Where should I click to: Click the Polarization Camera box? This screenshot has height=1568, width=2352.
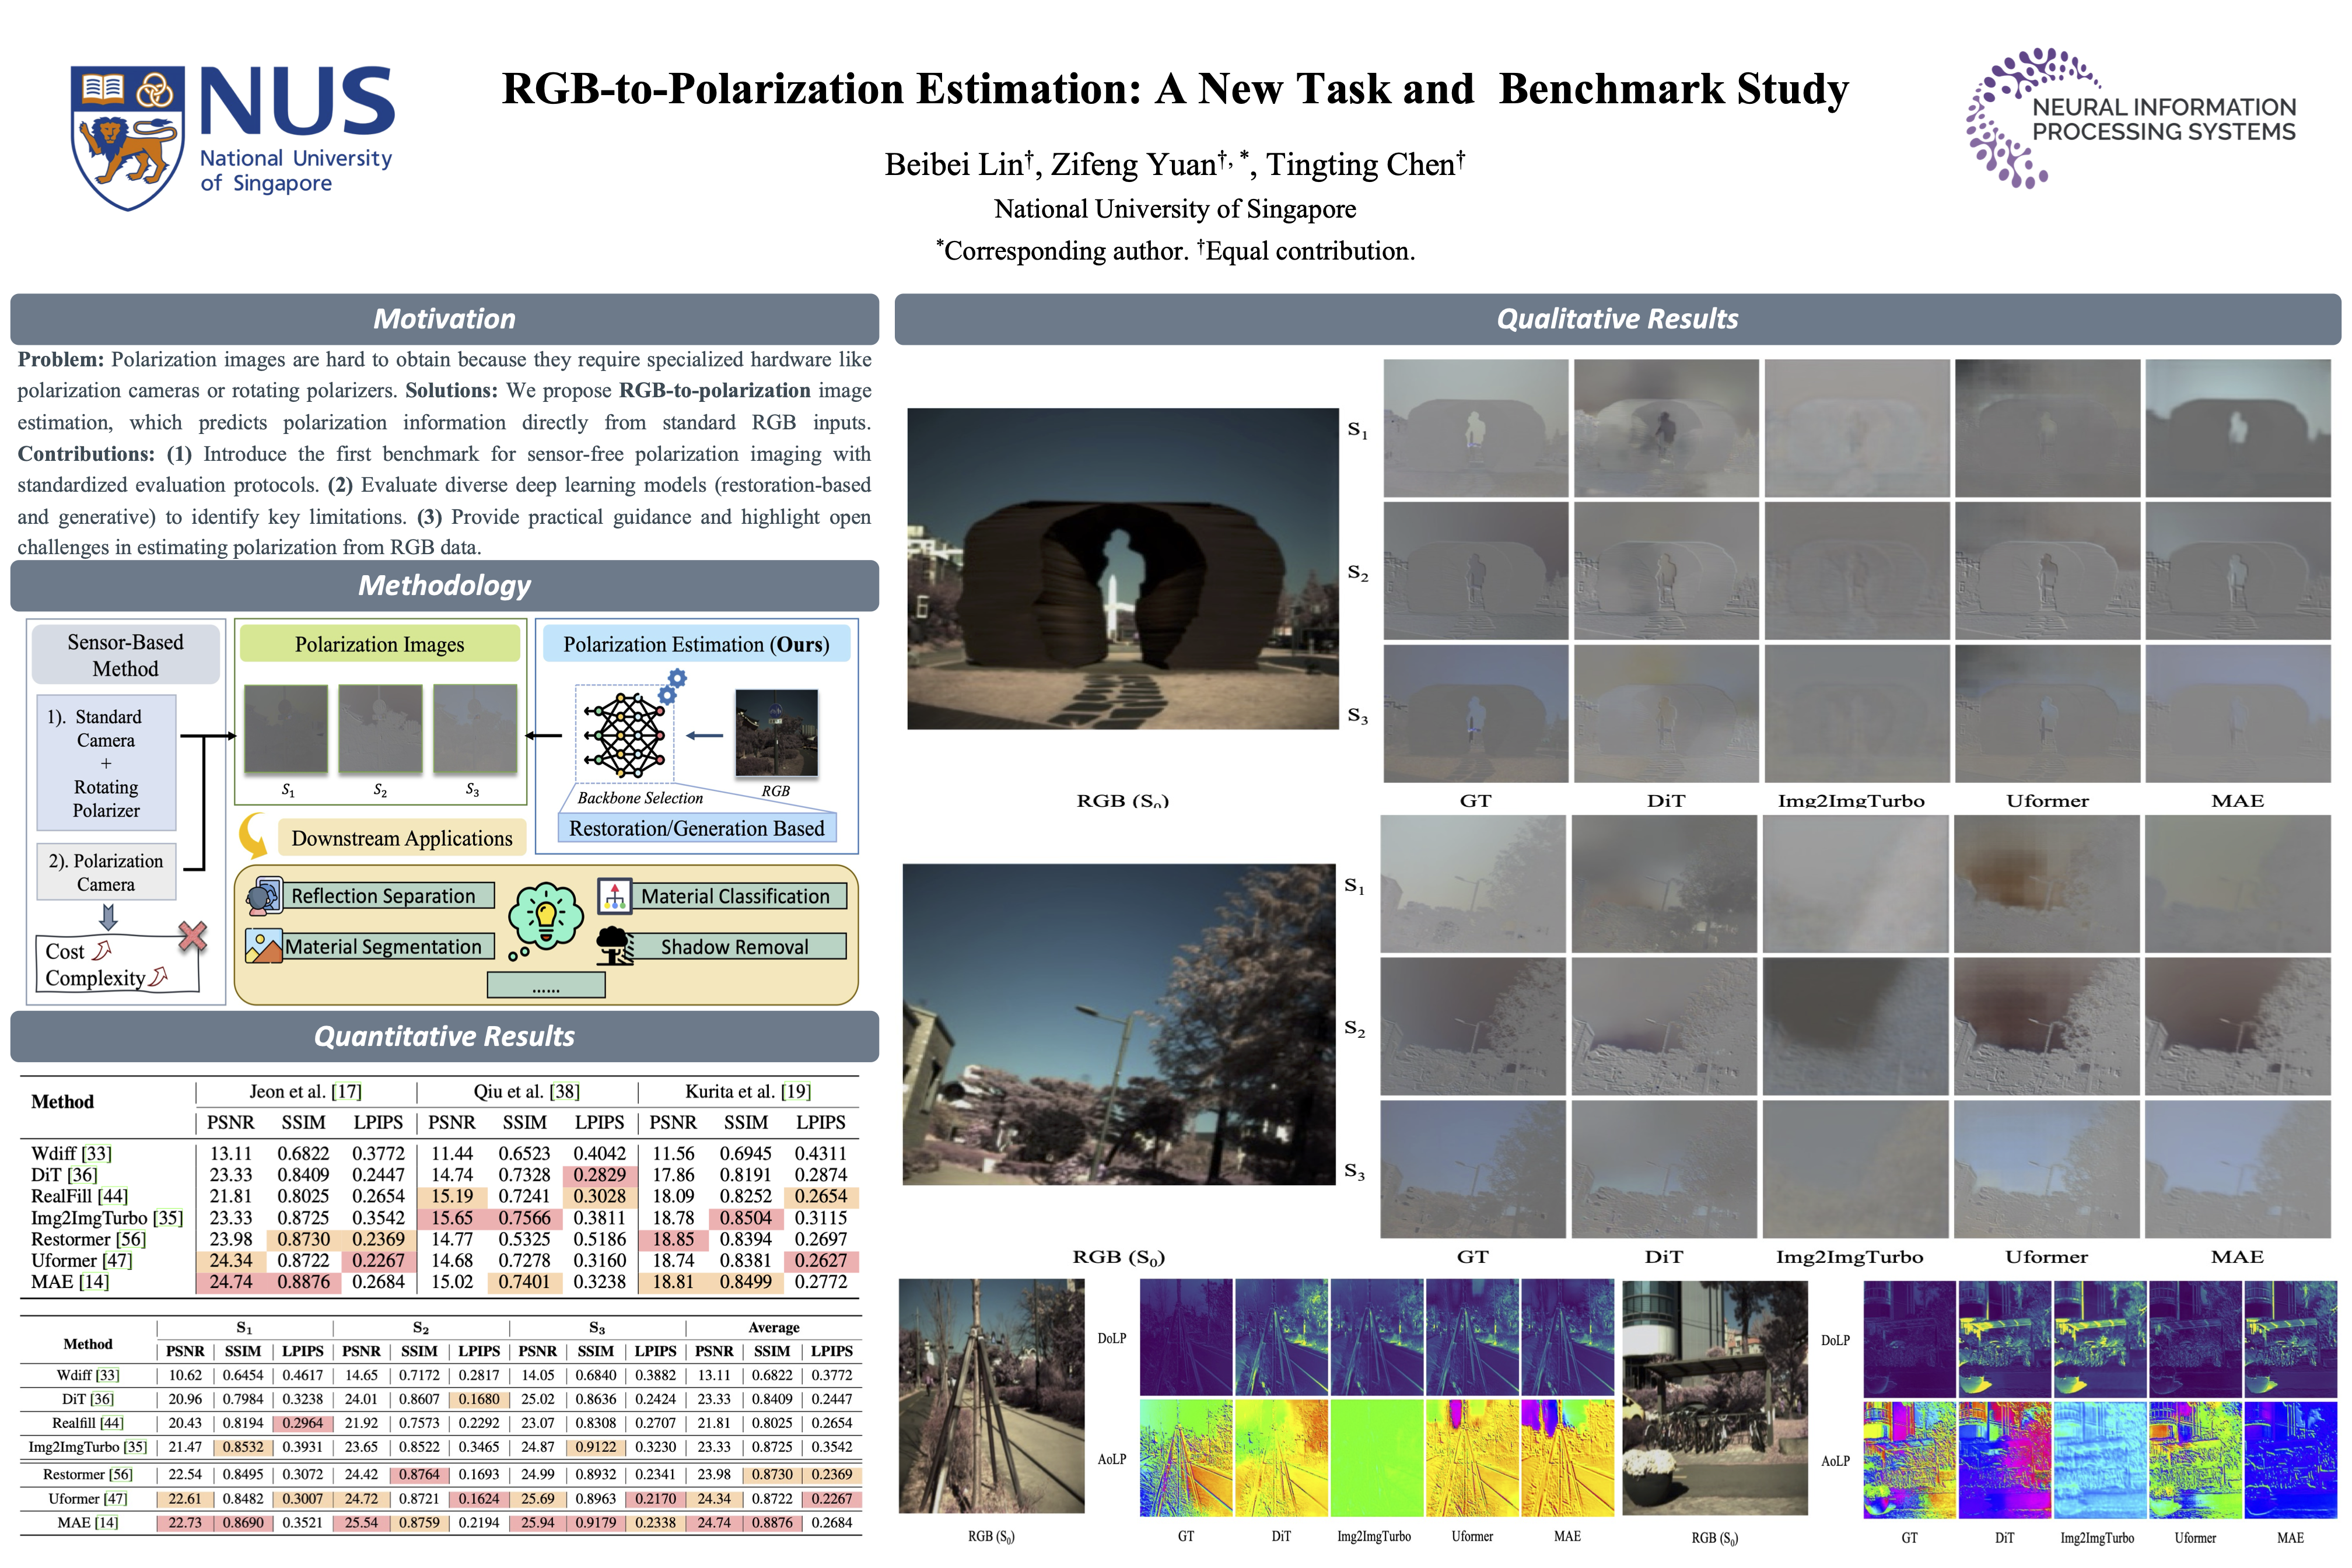click(x=106, y=872)
